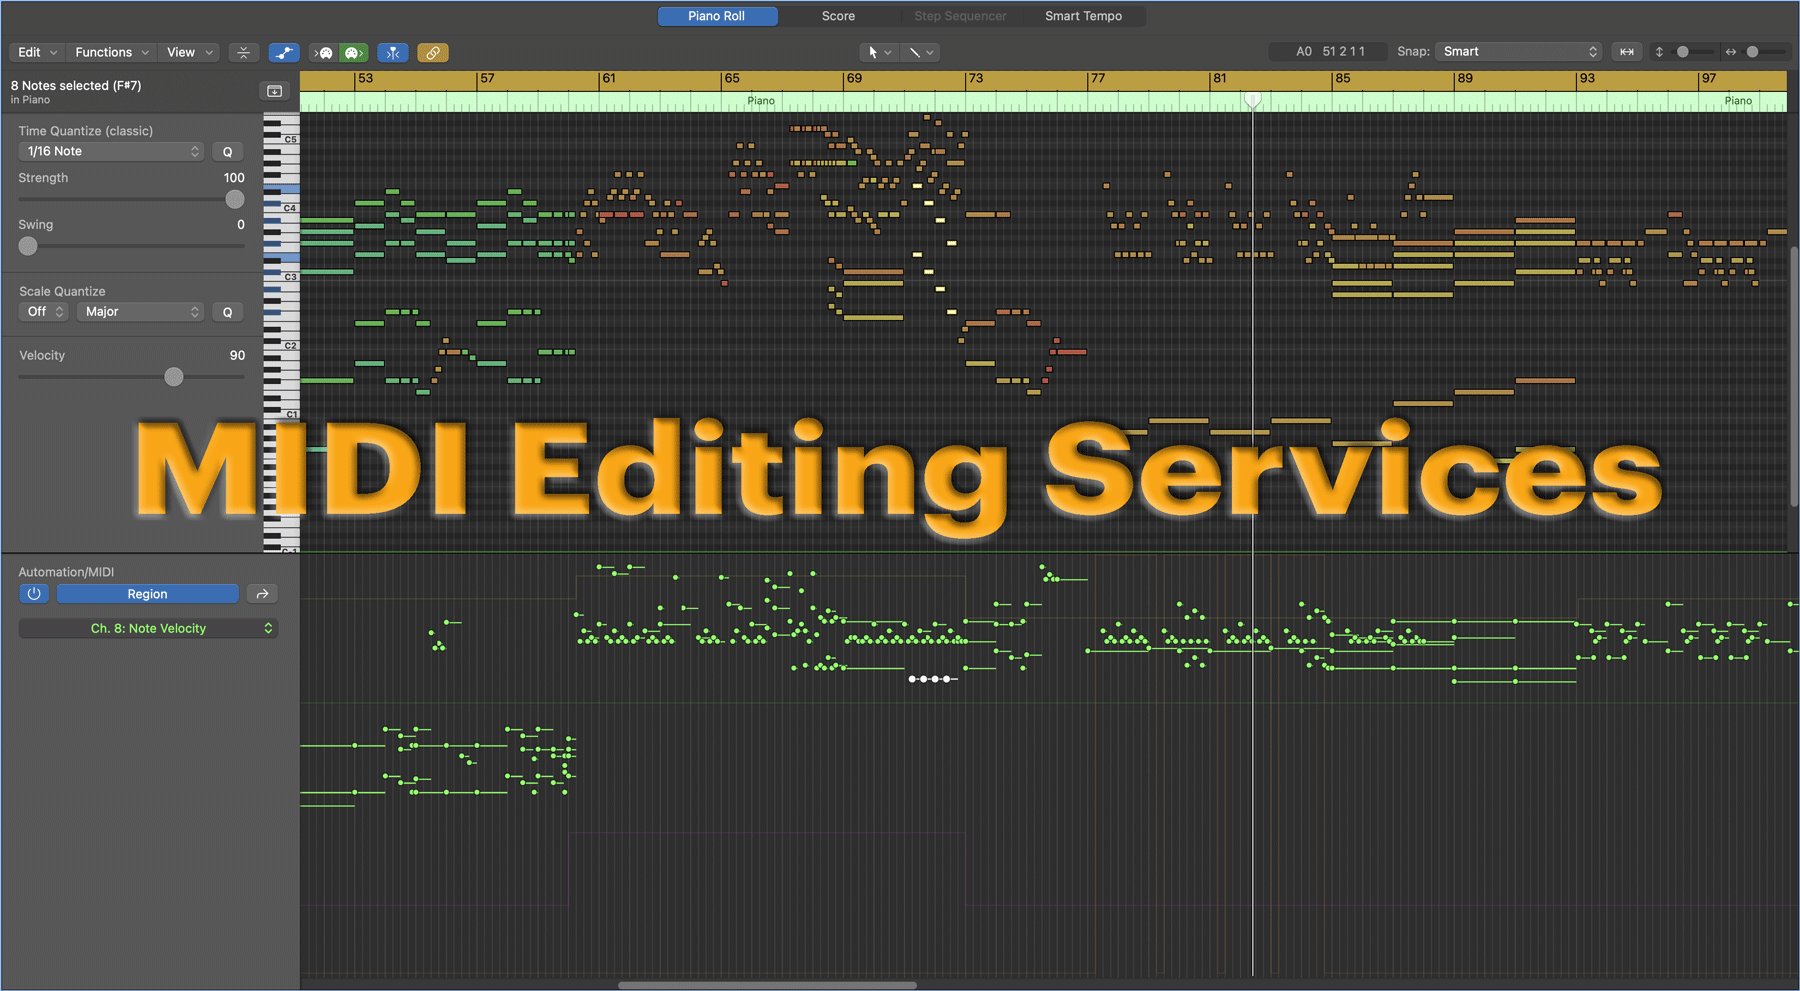Image resolution: width=1800 pixels, height=991 pixels.
Task: Click the Q button next to Time Quantize
Action: tap(228, 151)
